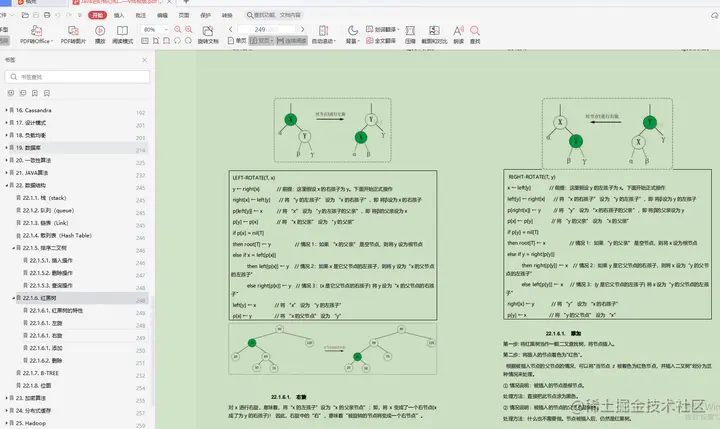Click the 全文翻译 full translation tool
Viewport: 720px width, 429px height.
pos(381,41)
